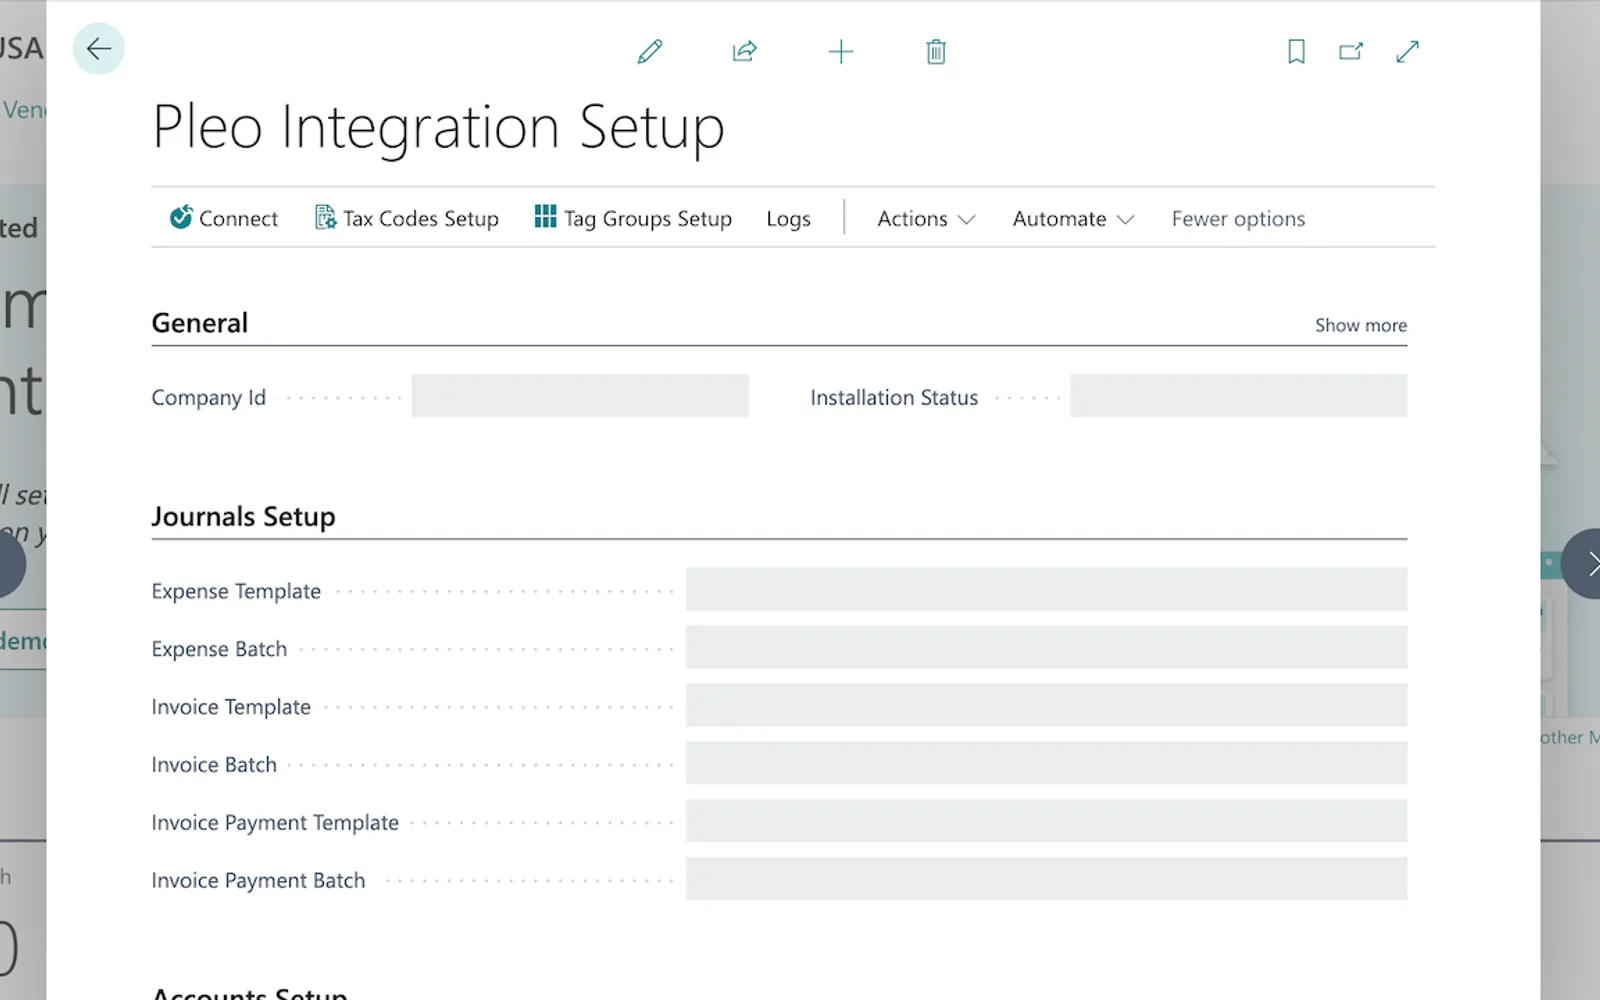Screen dimensions: 1600x1000
Task: Expand the Automate menu
Action: [1073, 218]
